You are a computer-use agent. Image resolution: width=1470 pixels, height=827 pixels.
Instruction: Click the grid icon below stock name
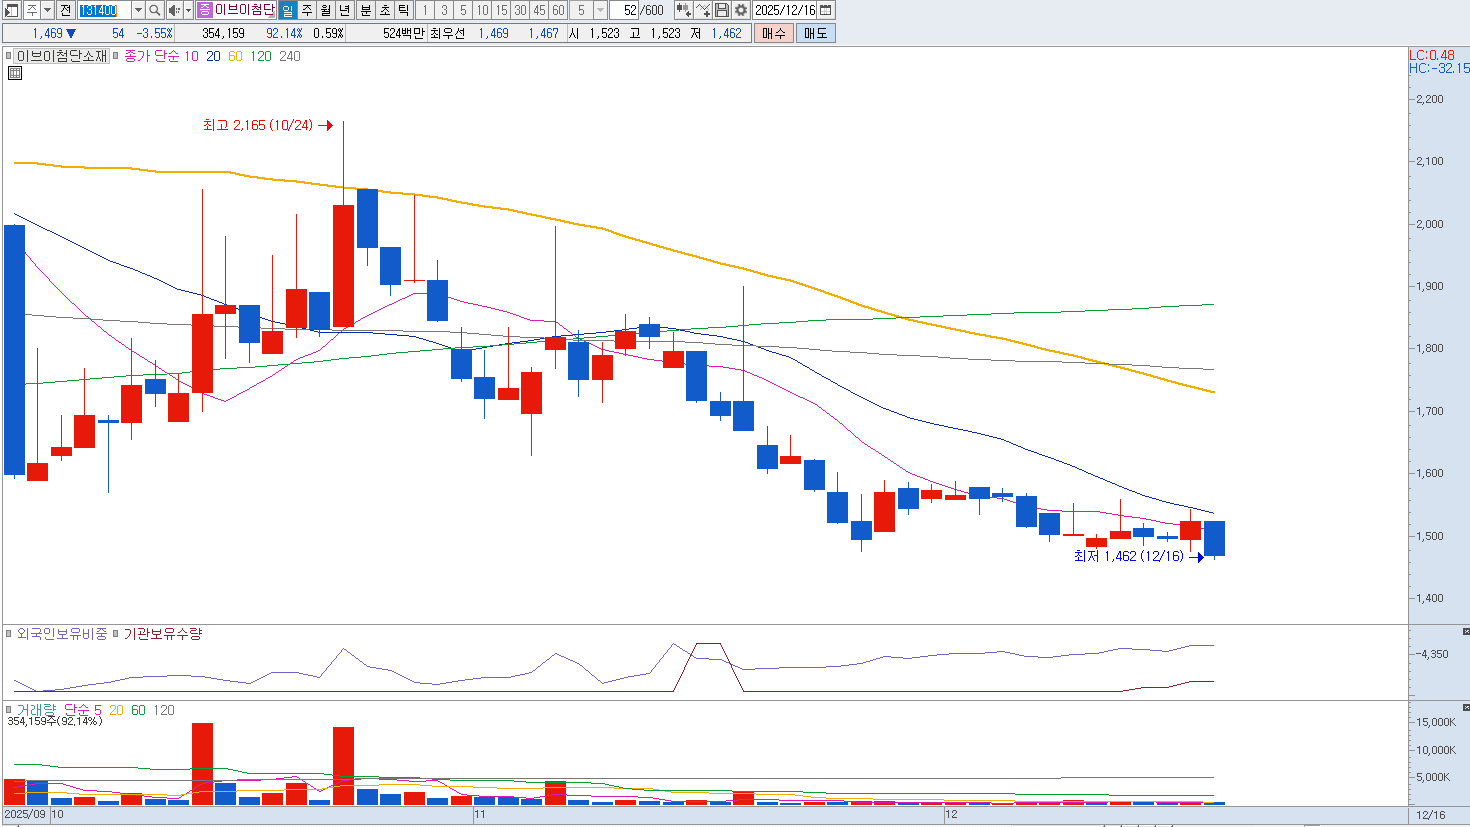pyautogui.click(x=15, y=73)
